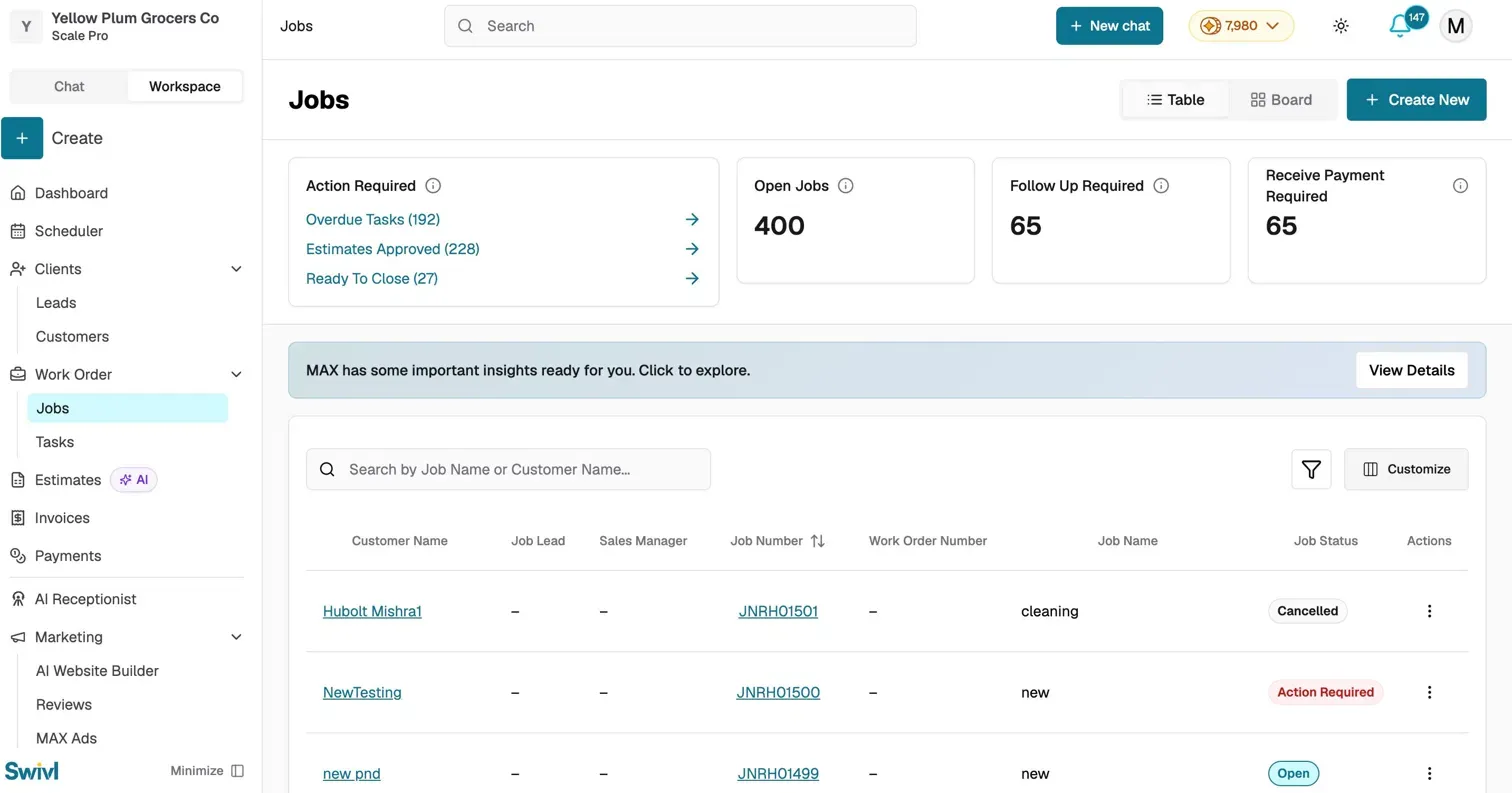Click the Minimize sidebar panel icon
Screen dimensions: 1512x793
[x=237, y=771]
